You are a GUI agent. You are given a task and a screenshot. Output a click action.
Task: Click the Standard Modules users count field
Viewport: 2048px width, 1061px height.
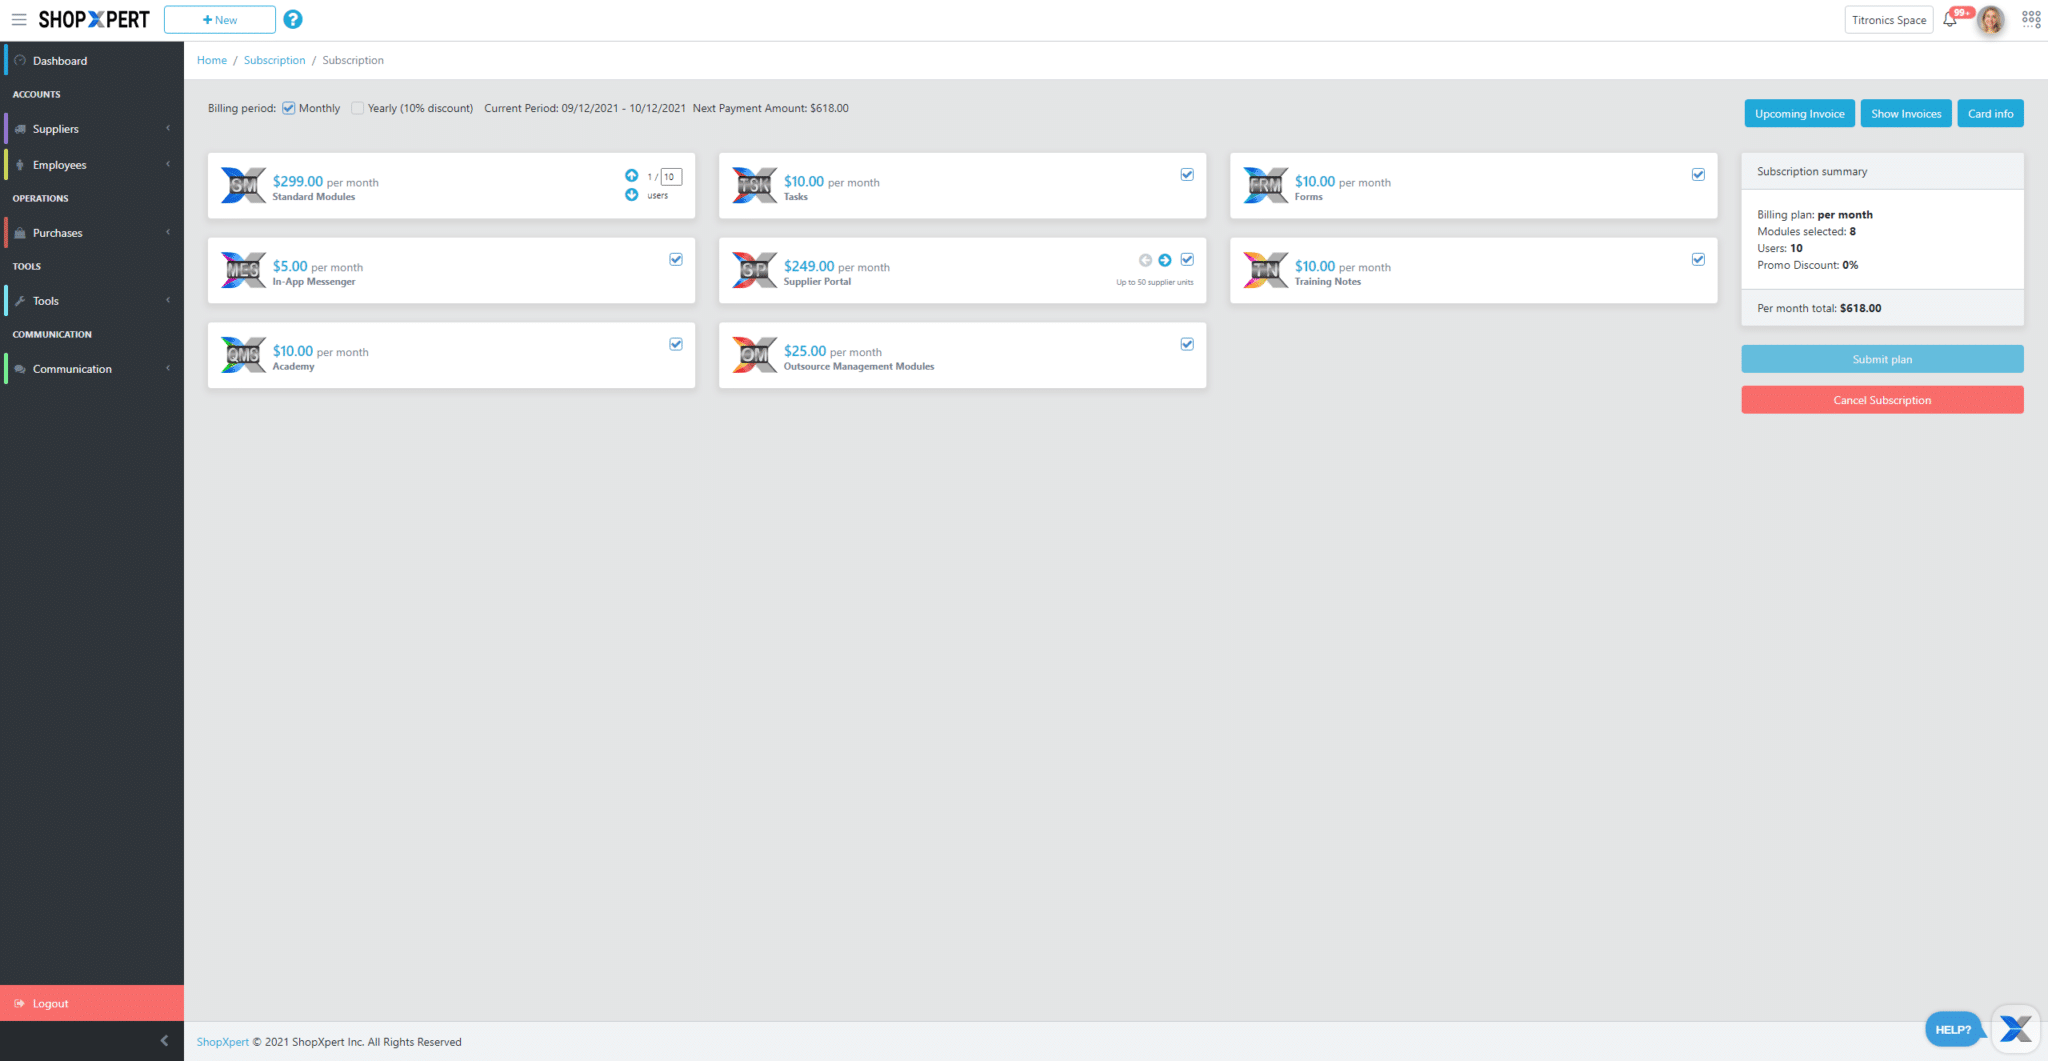tap(670, 177)
